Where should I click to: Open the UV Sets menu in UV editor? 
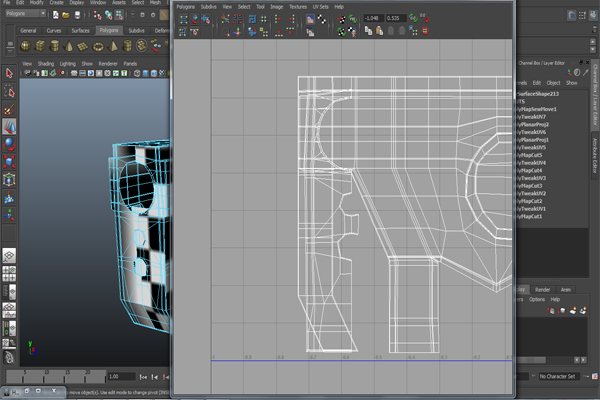tap(321, 7)
